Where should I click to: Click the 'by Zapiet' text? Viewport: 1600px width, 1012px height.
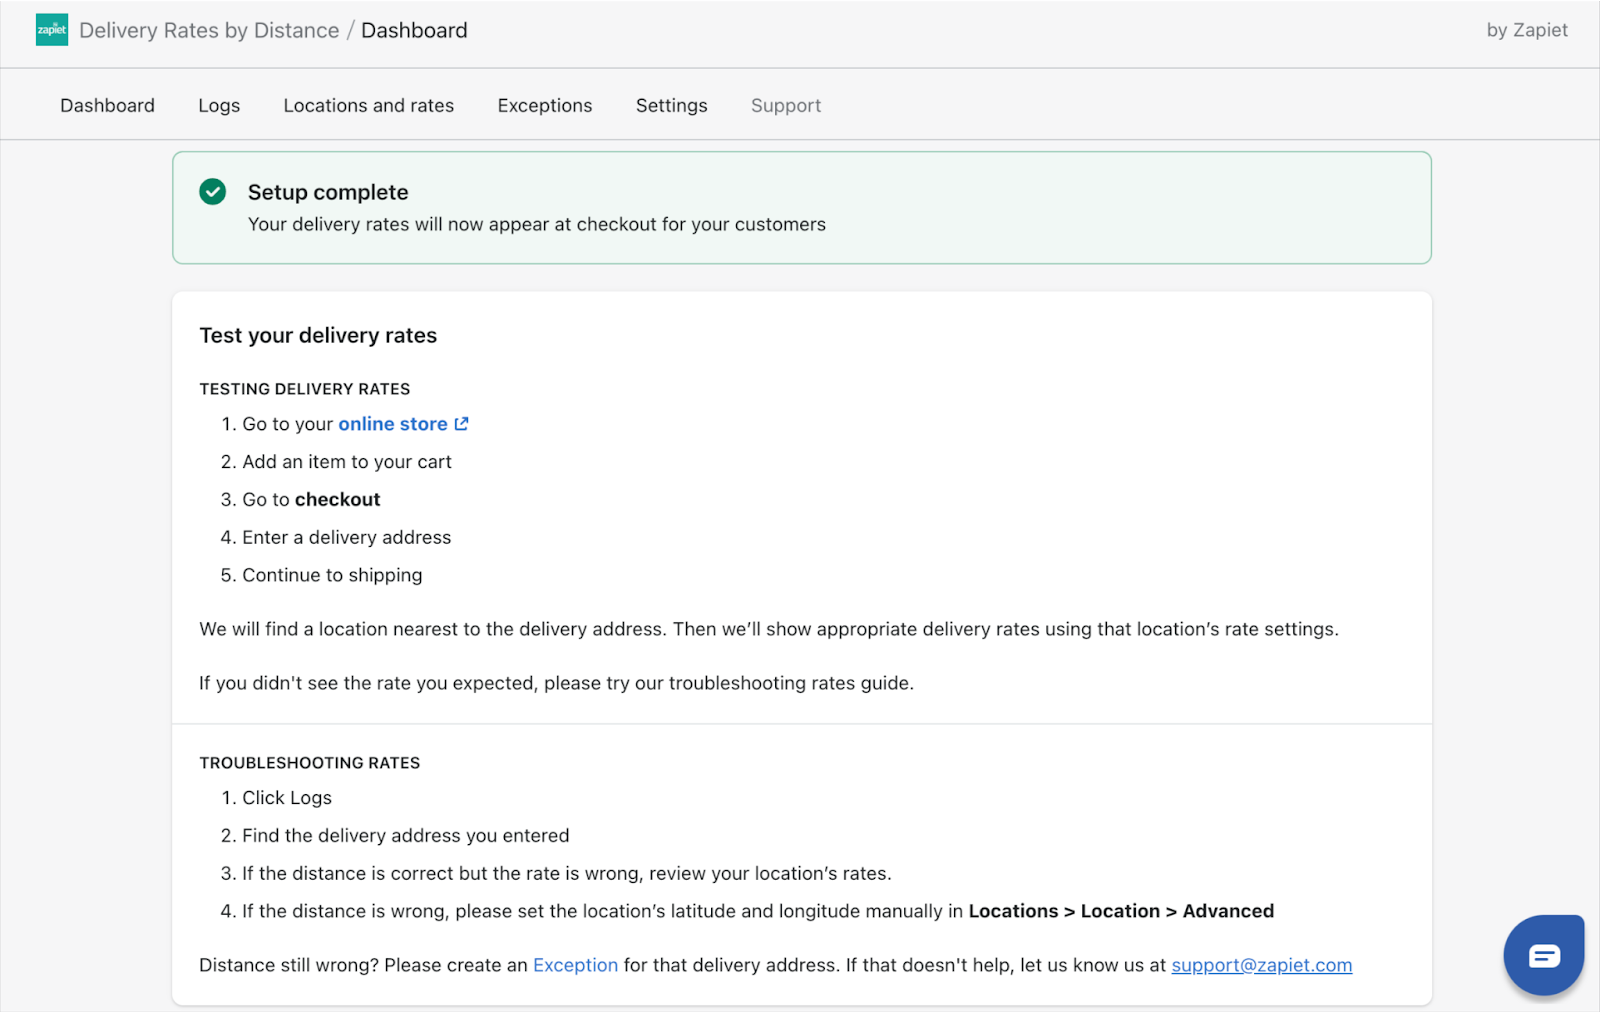[x=1527, y=30]
